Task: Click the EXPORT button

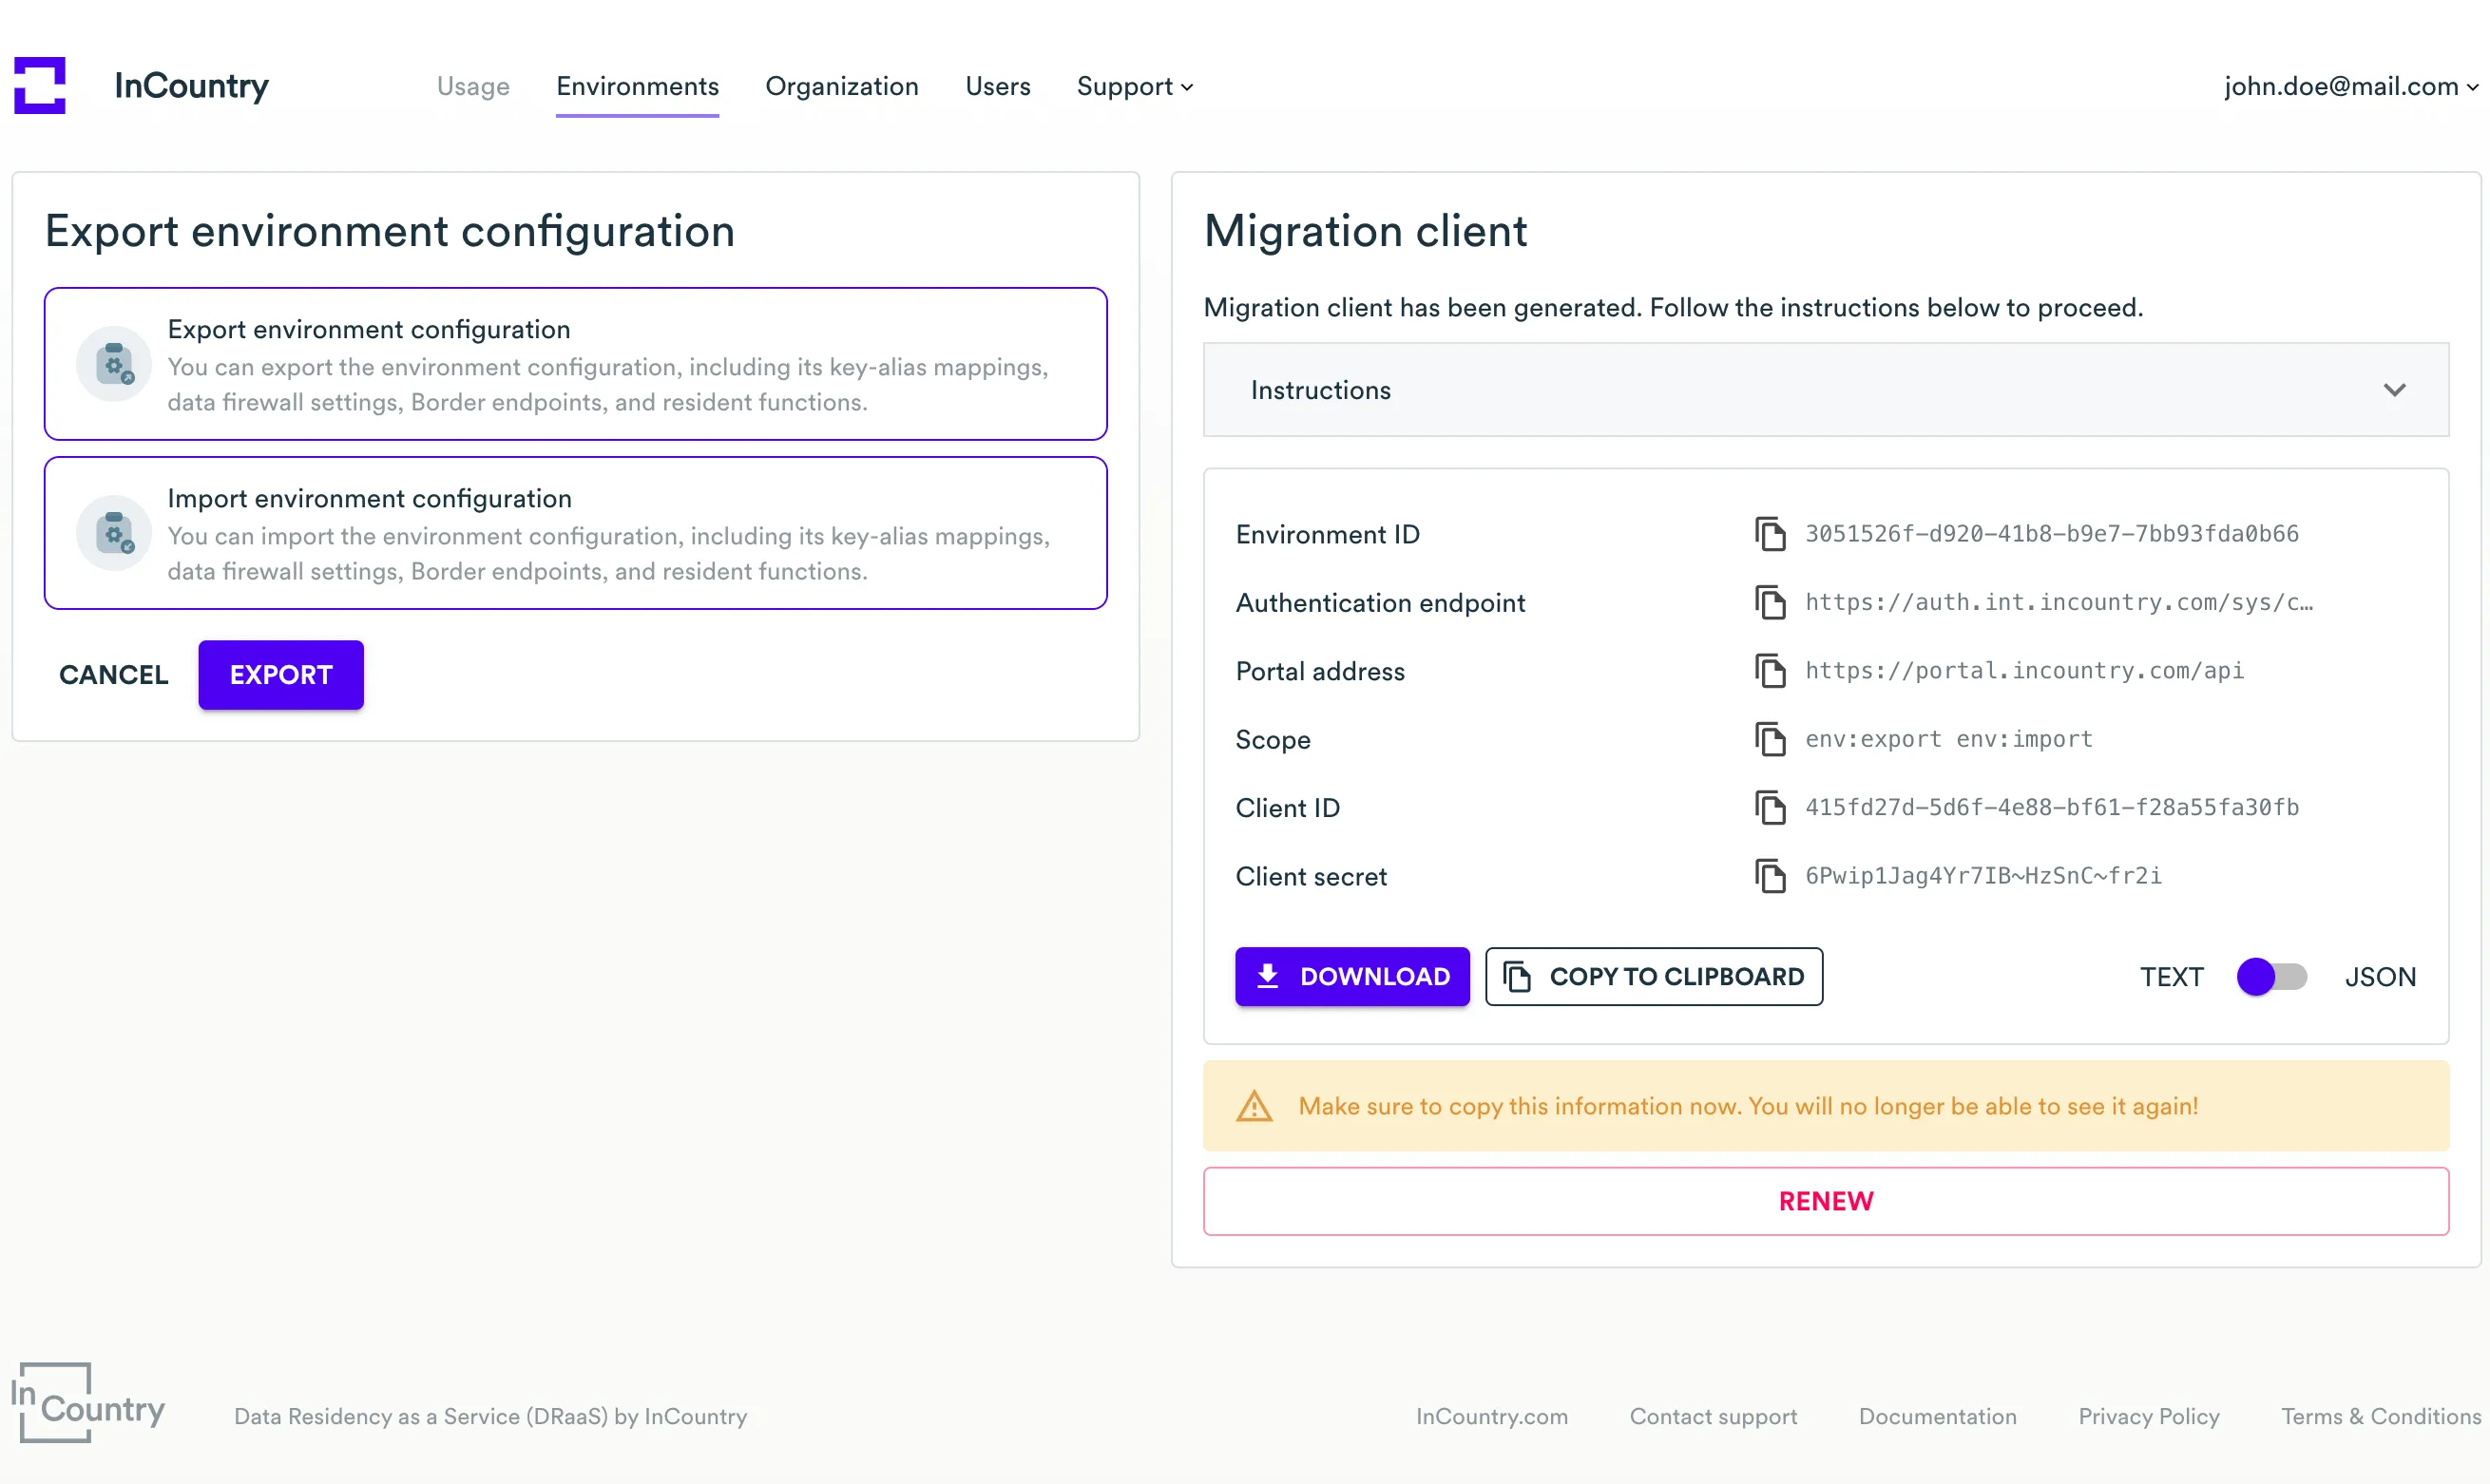Action: point(280,674)
